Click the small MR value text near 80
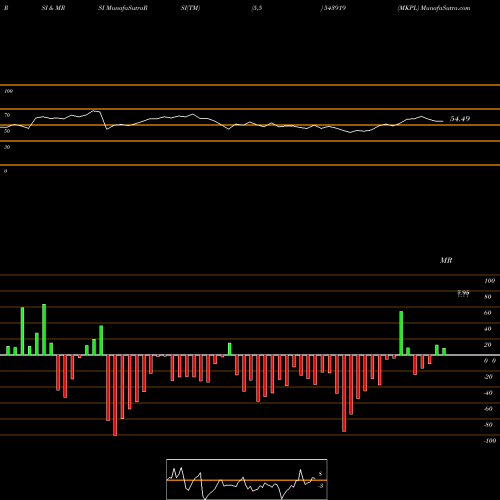The height and width of the screenshot is (500, 500). pos(463,294)
